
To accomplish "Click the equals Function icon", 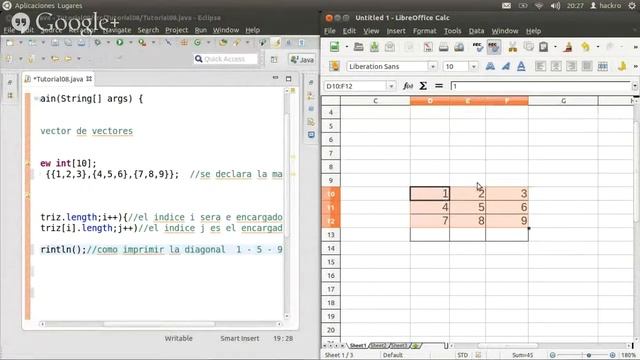I will click(439, 86).
